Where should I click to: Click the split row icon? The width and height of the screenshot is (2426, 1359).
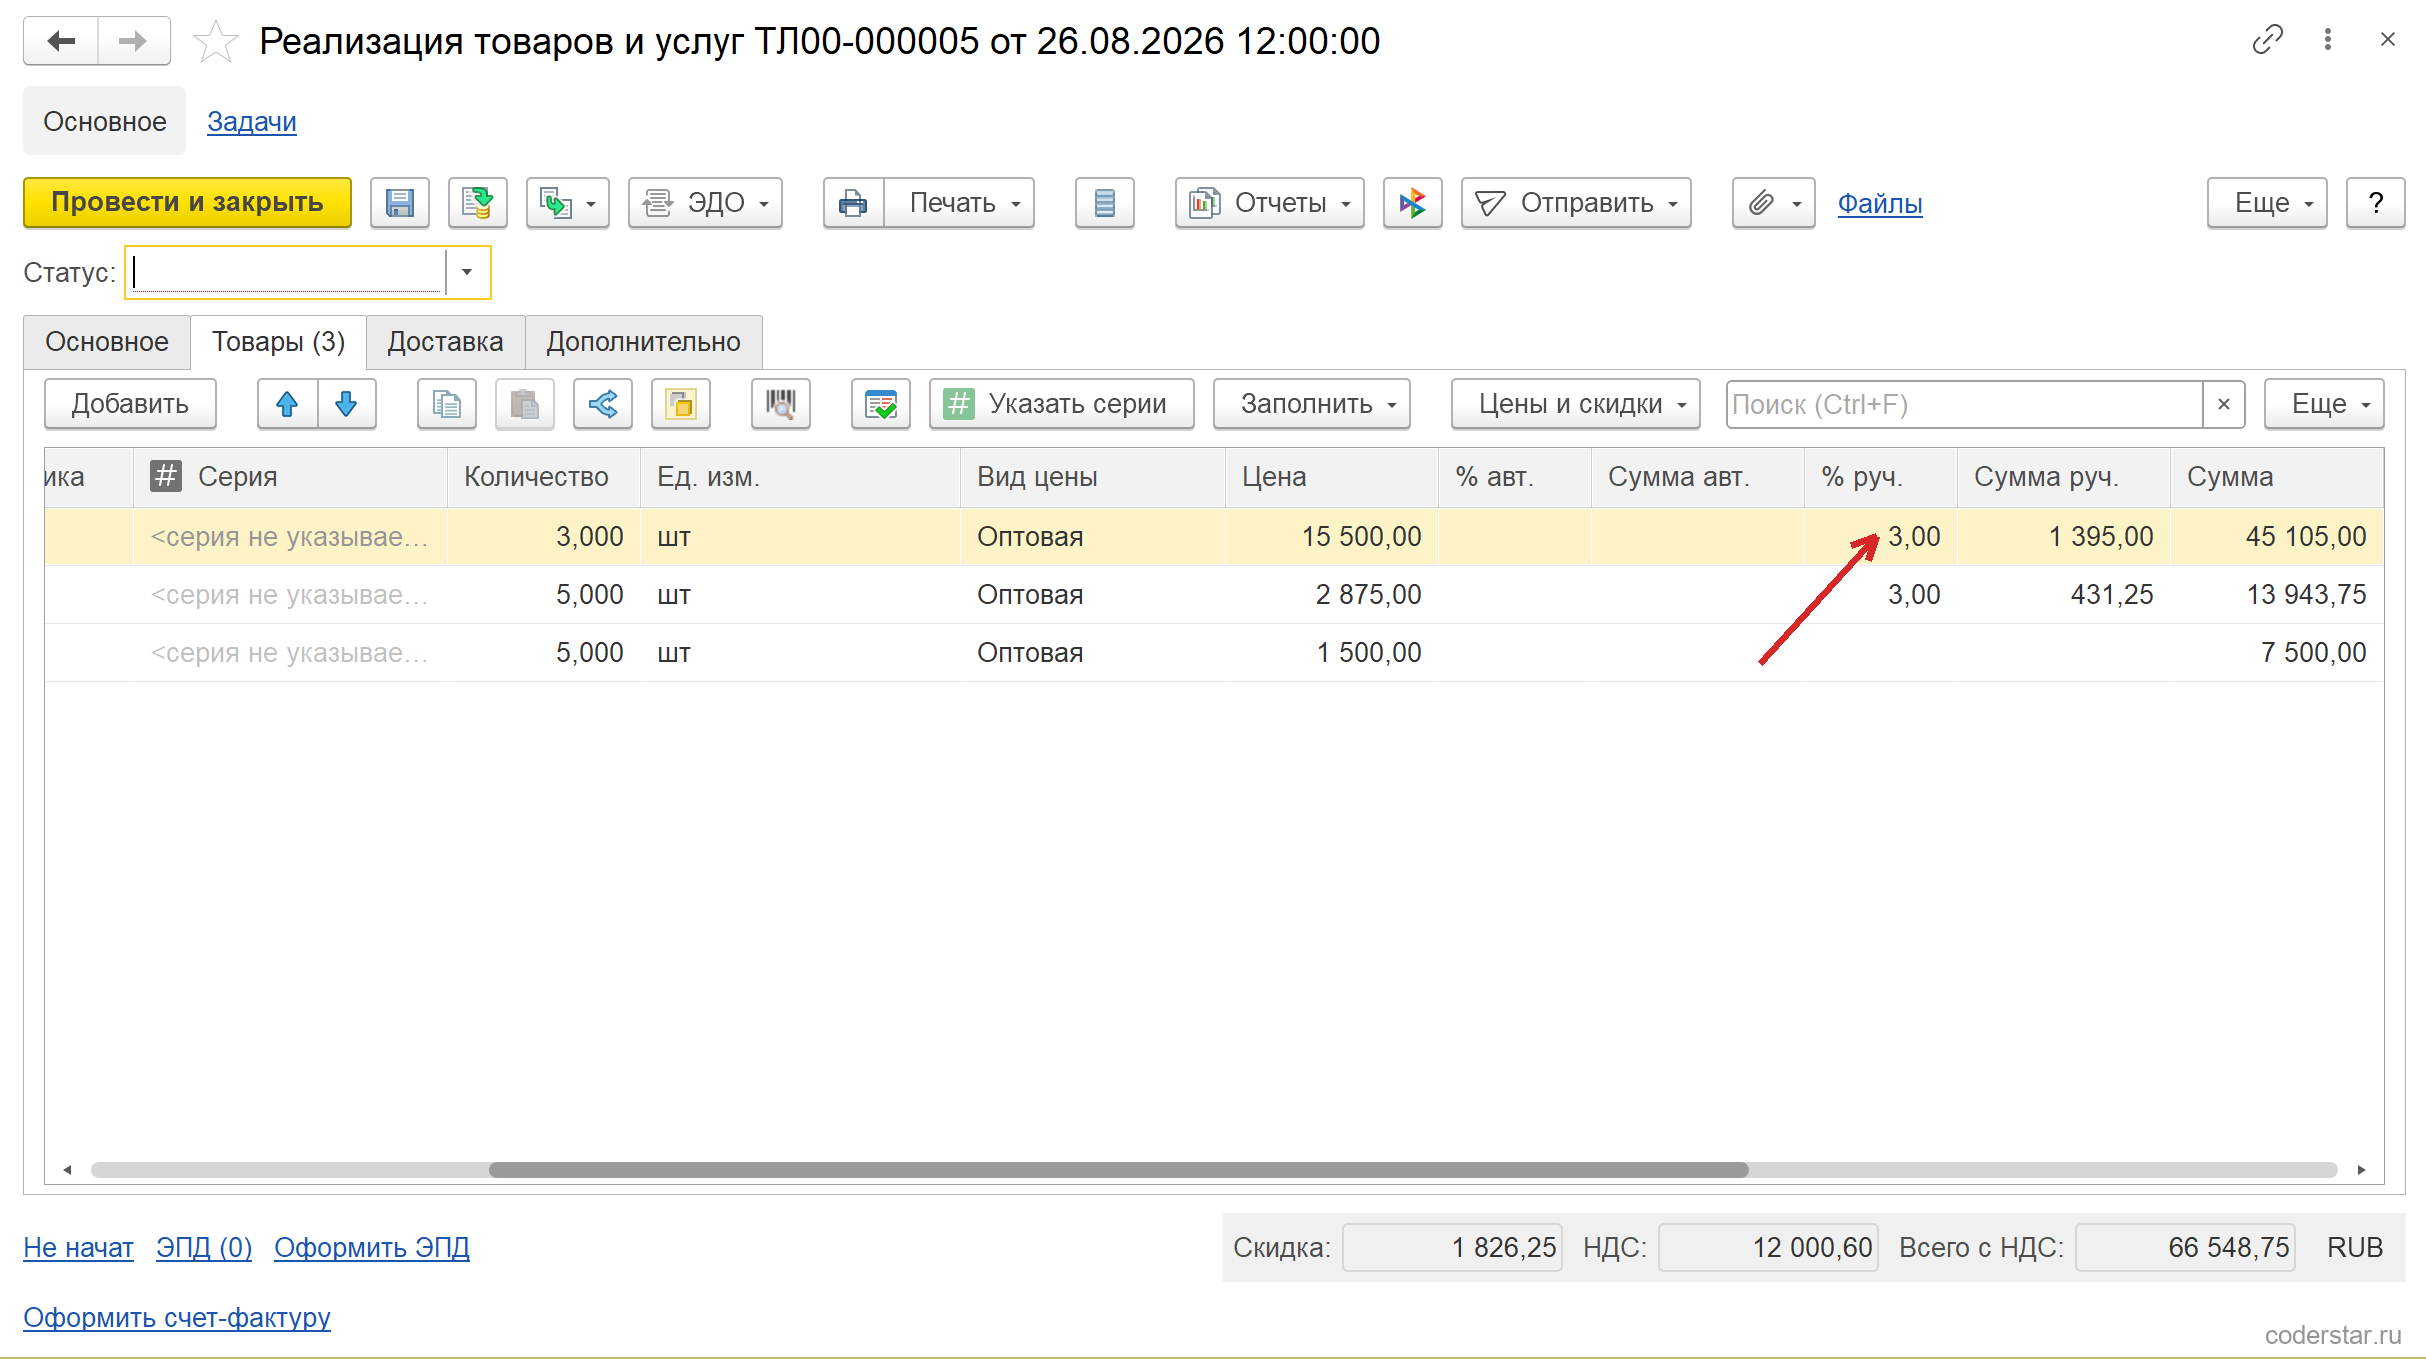pyautogui.click(x=603, y=404)
